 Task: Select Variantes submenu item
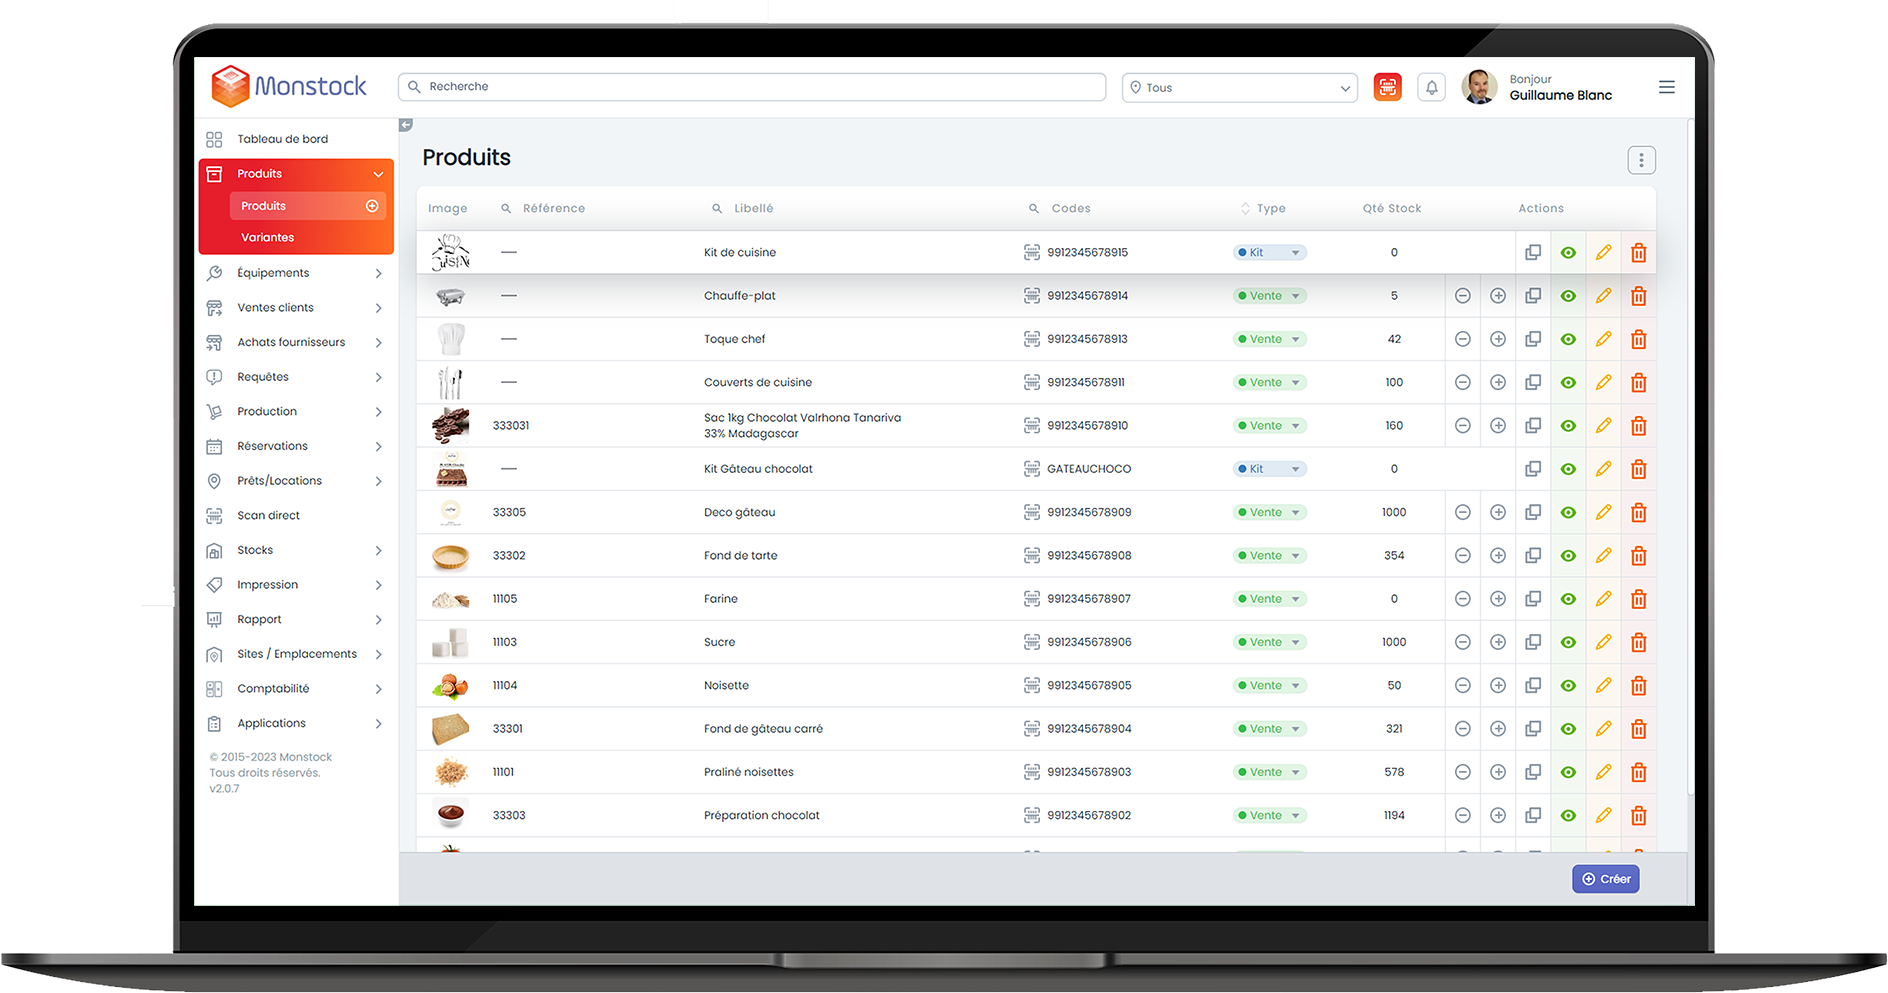(267, 238)
